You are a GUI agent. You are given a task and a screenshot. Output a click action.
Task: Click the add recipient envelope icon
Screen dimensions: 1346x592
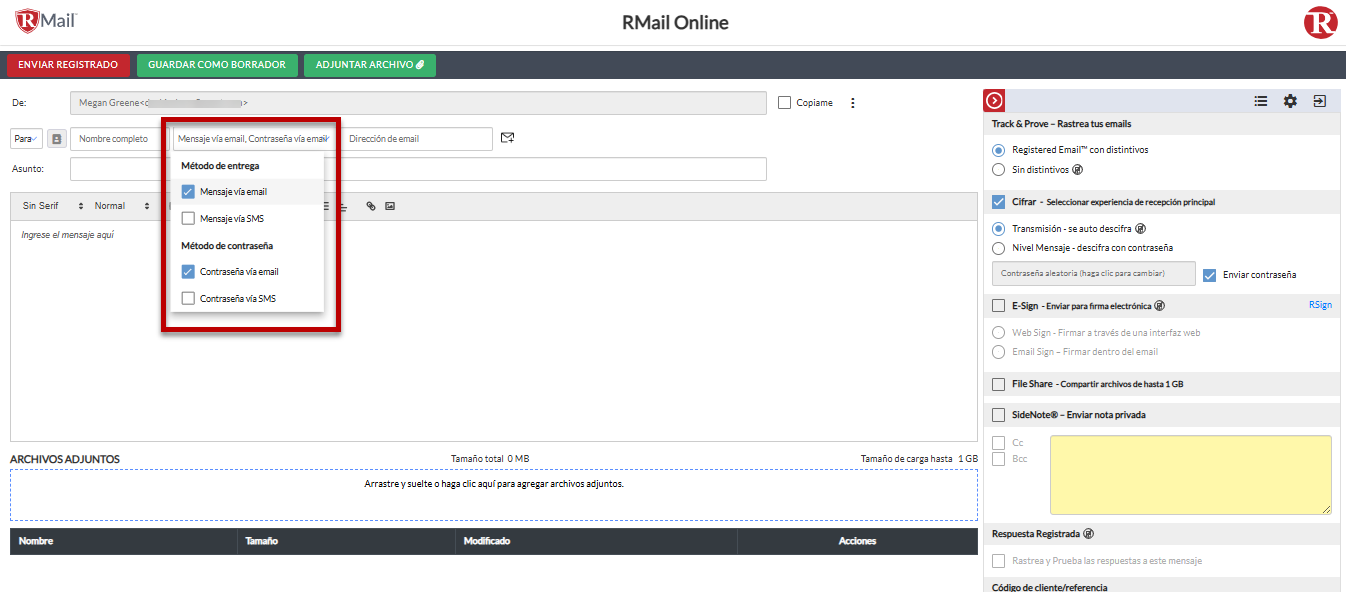point(507,138)
